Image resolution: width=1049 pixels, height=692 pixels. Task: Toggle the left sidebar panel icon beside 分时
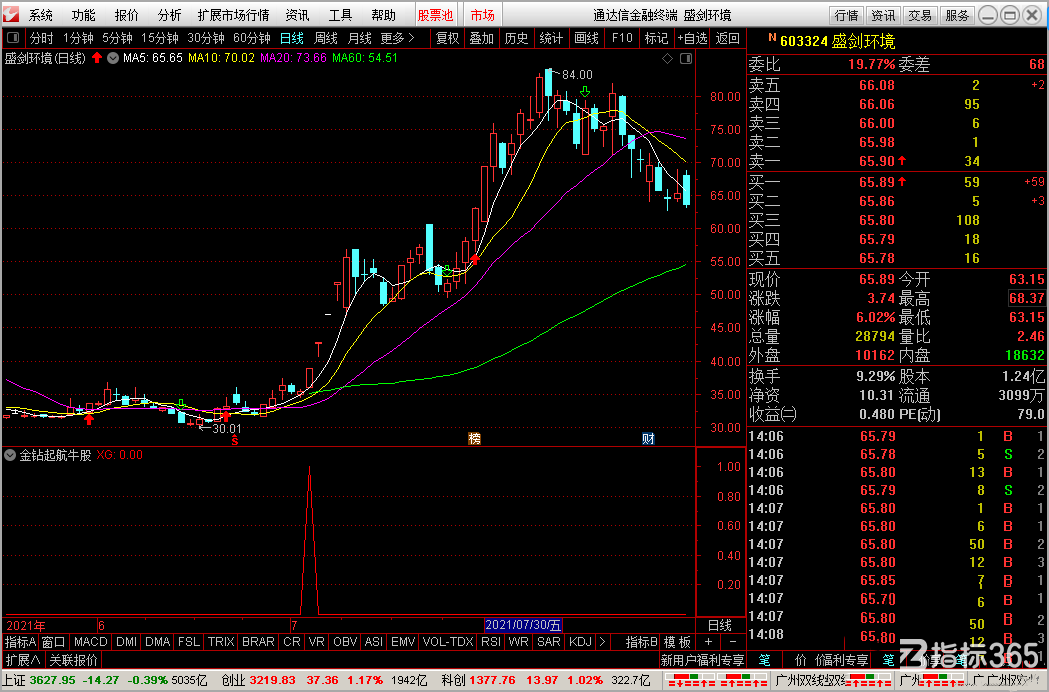[x=13, y=38]
